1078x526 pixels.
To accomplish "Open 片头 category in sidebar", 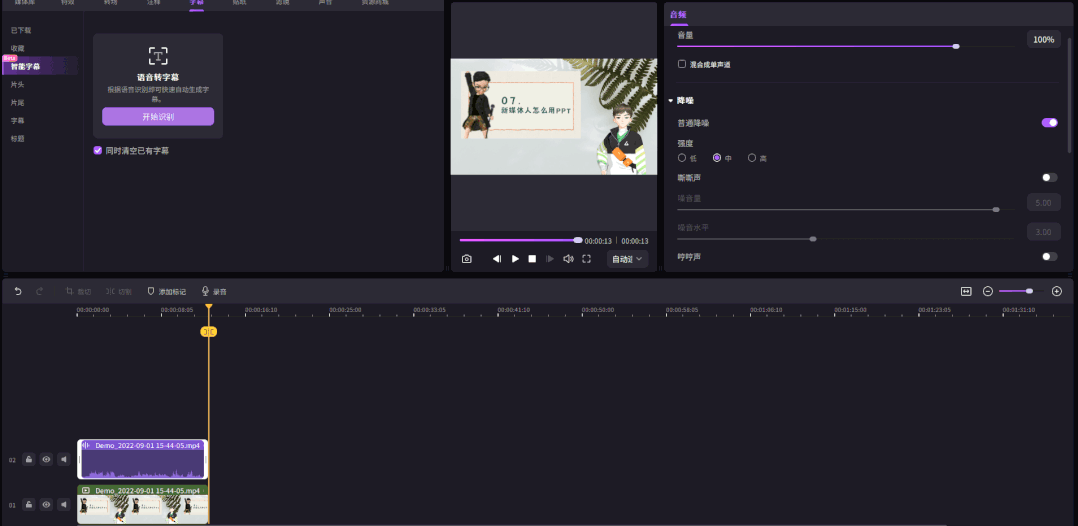I will point(17,85).
